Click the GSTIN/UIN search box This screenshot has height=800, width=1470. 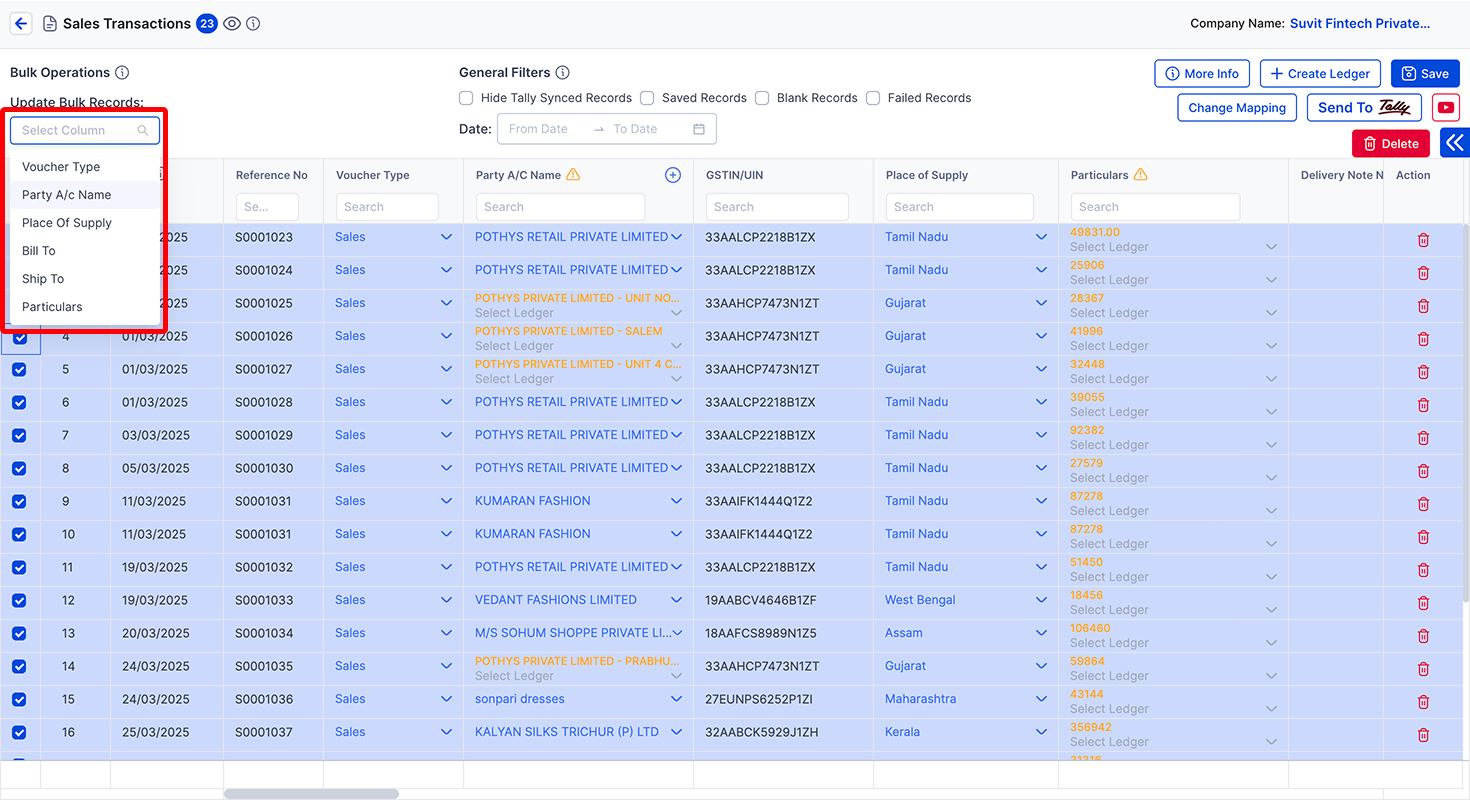(x=777, y=207)
